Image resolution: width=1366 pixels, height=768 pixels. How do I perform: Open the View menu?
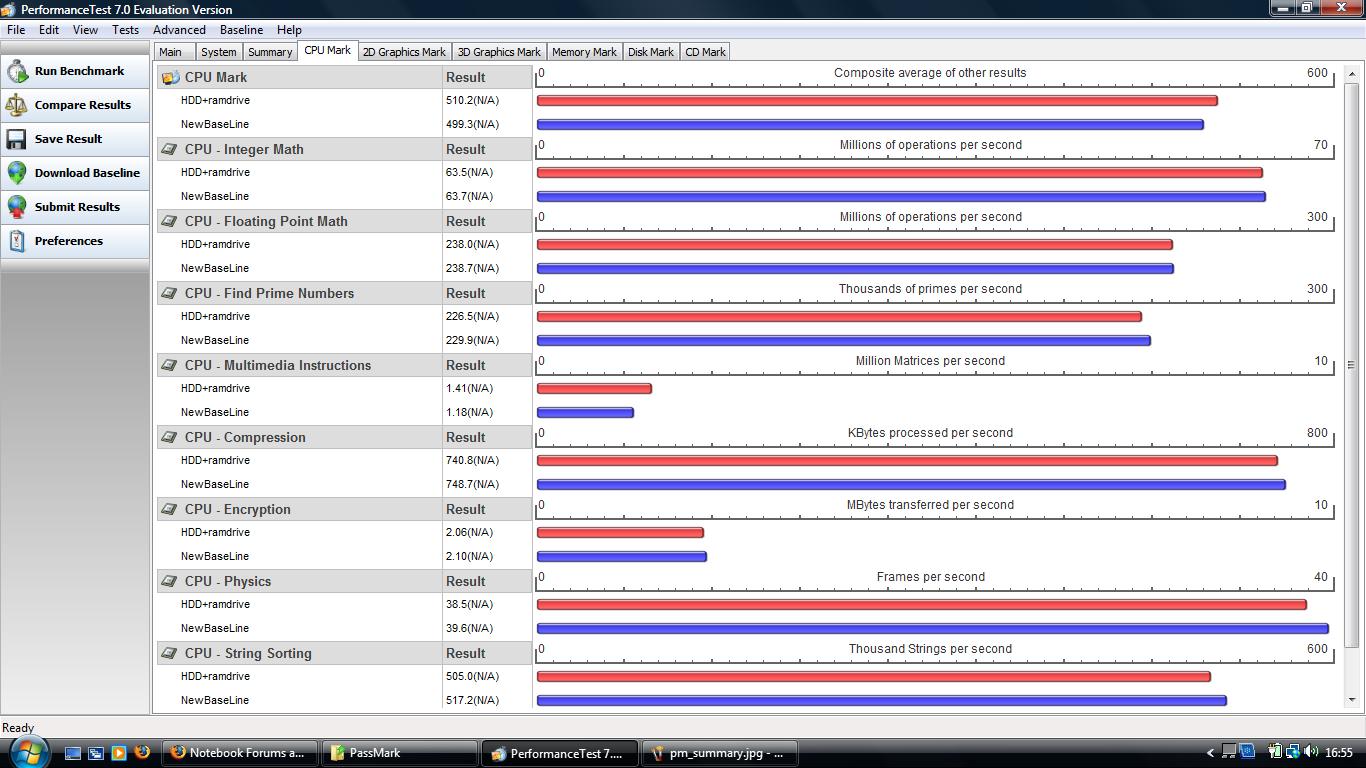point(85,30)
